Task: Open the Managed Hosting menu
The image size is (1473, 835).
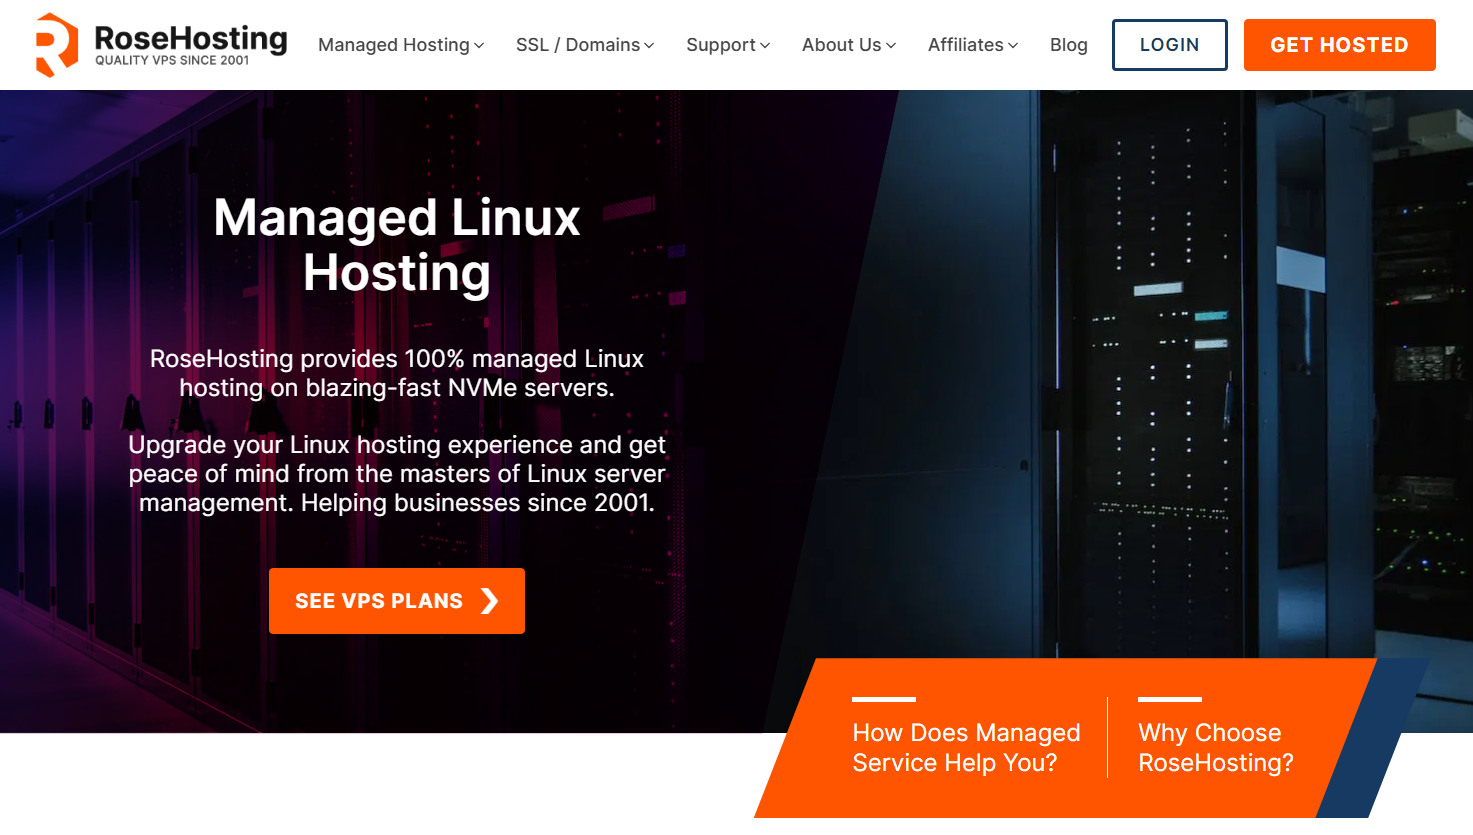Action: (393, 45)
